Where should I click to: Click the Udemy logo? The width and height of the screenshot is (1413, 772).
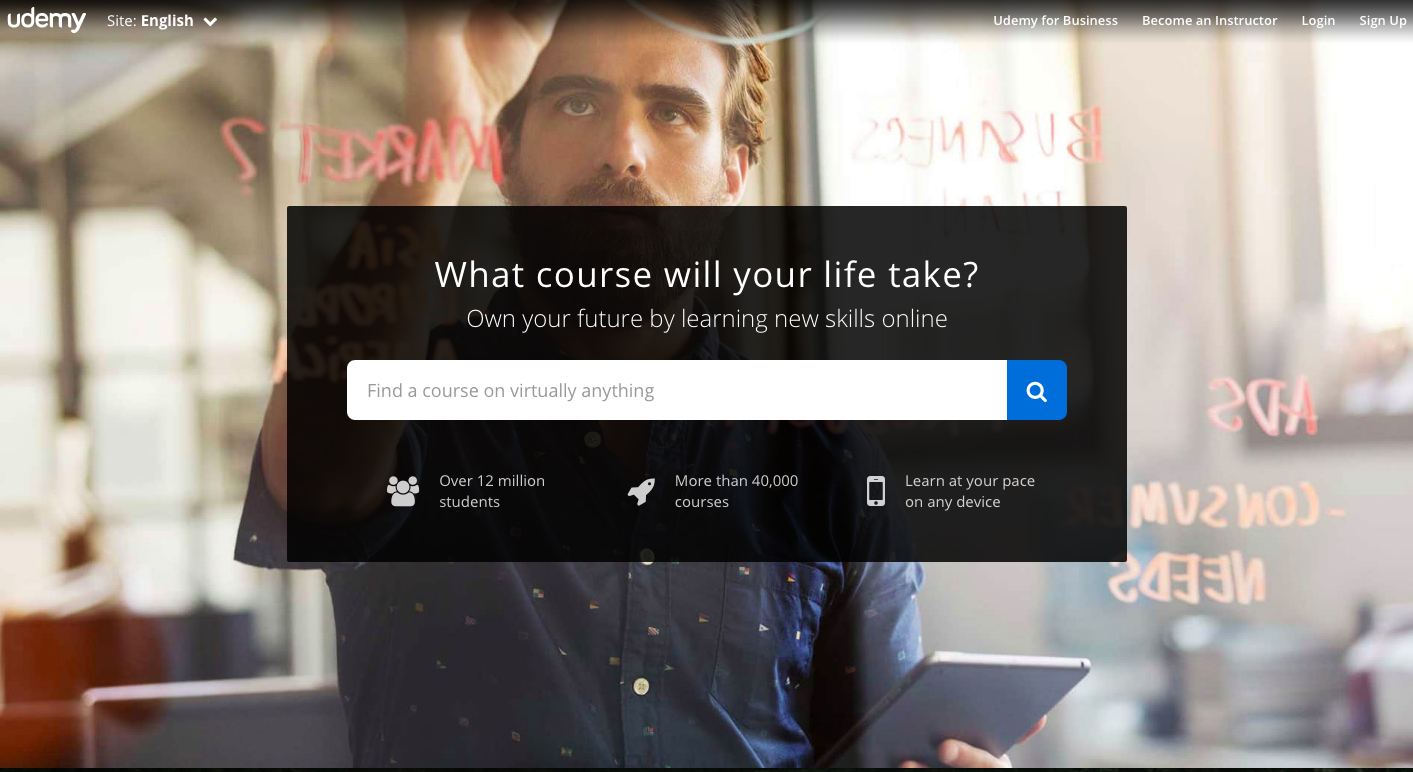tap(46, 20)
